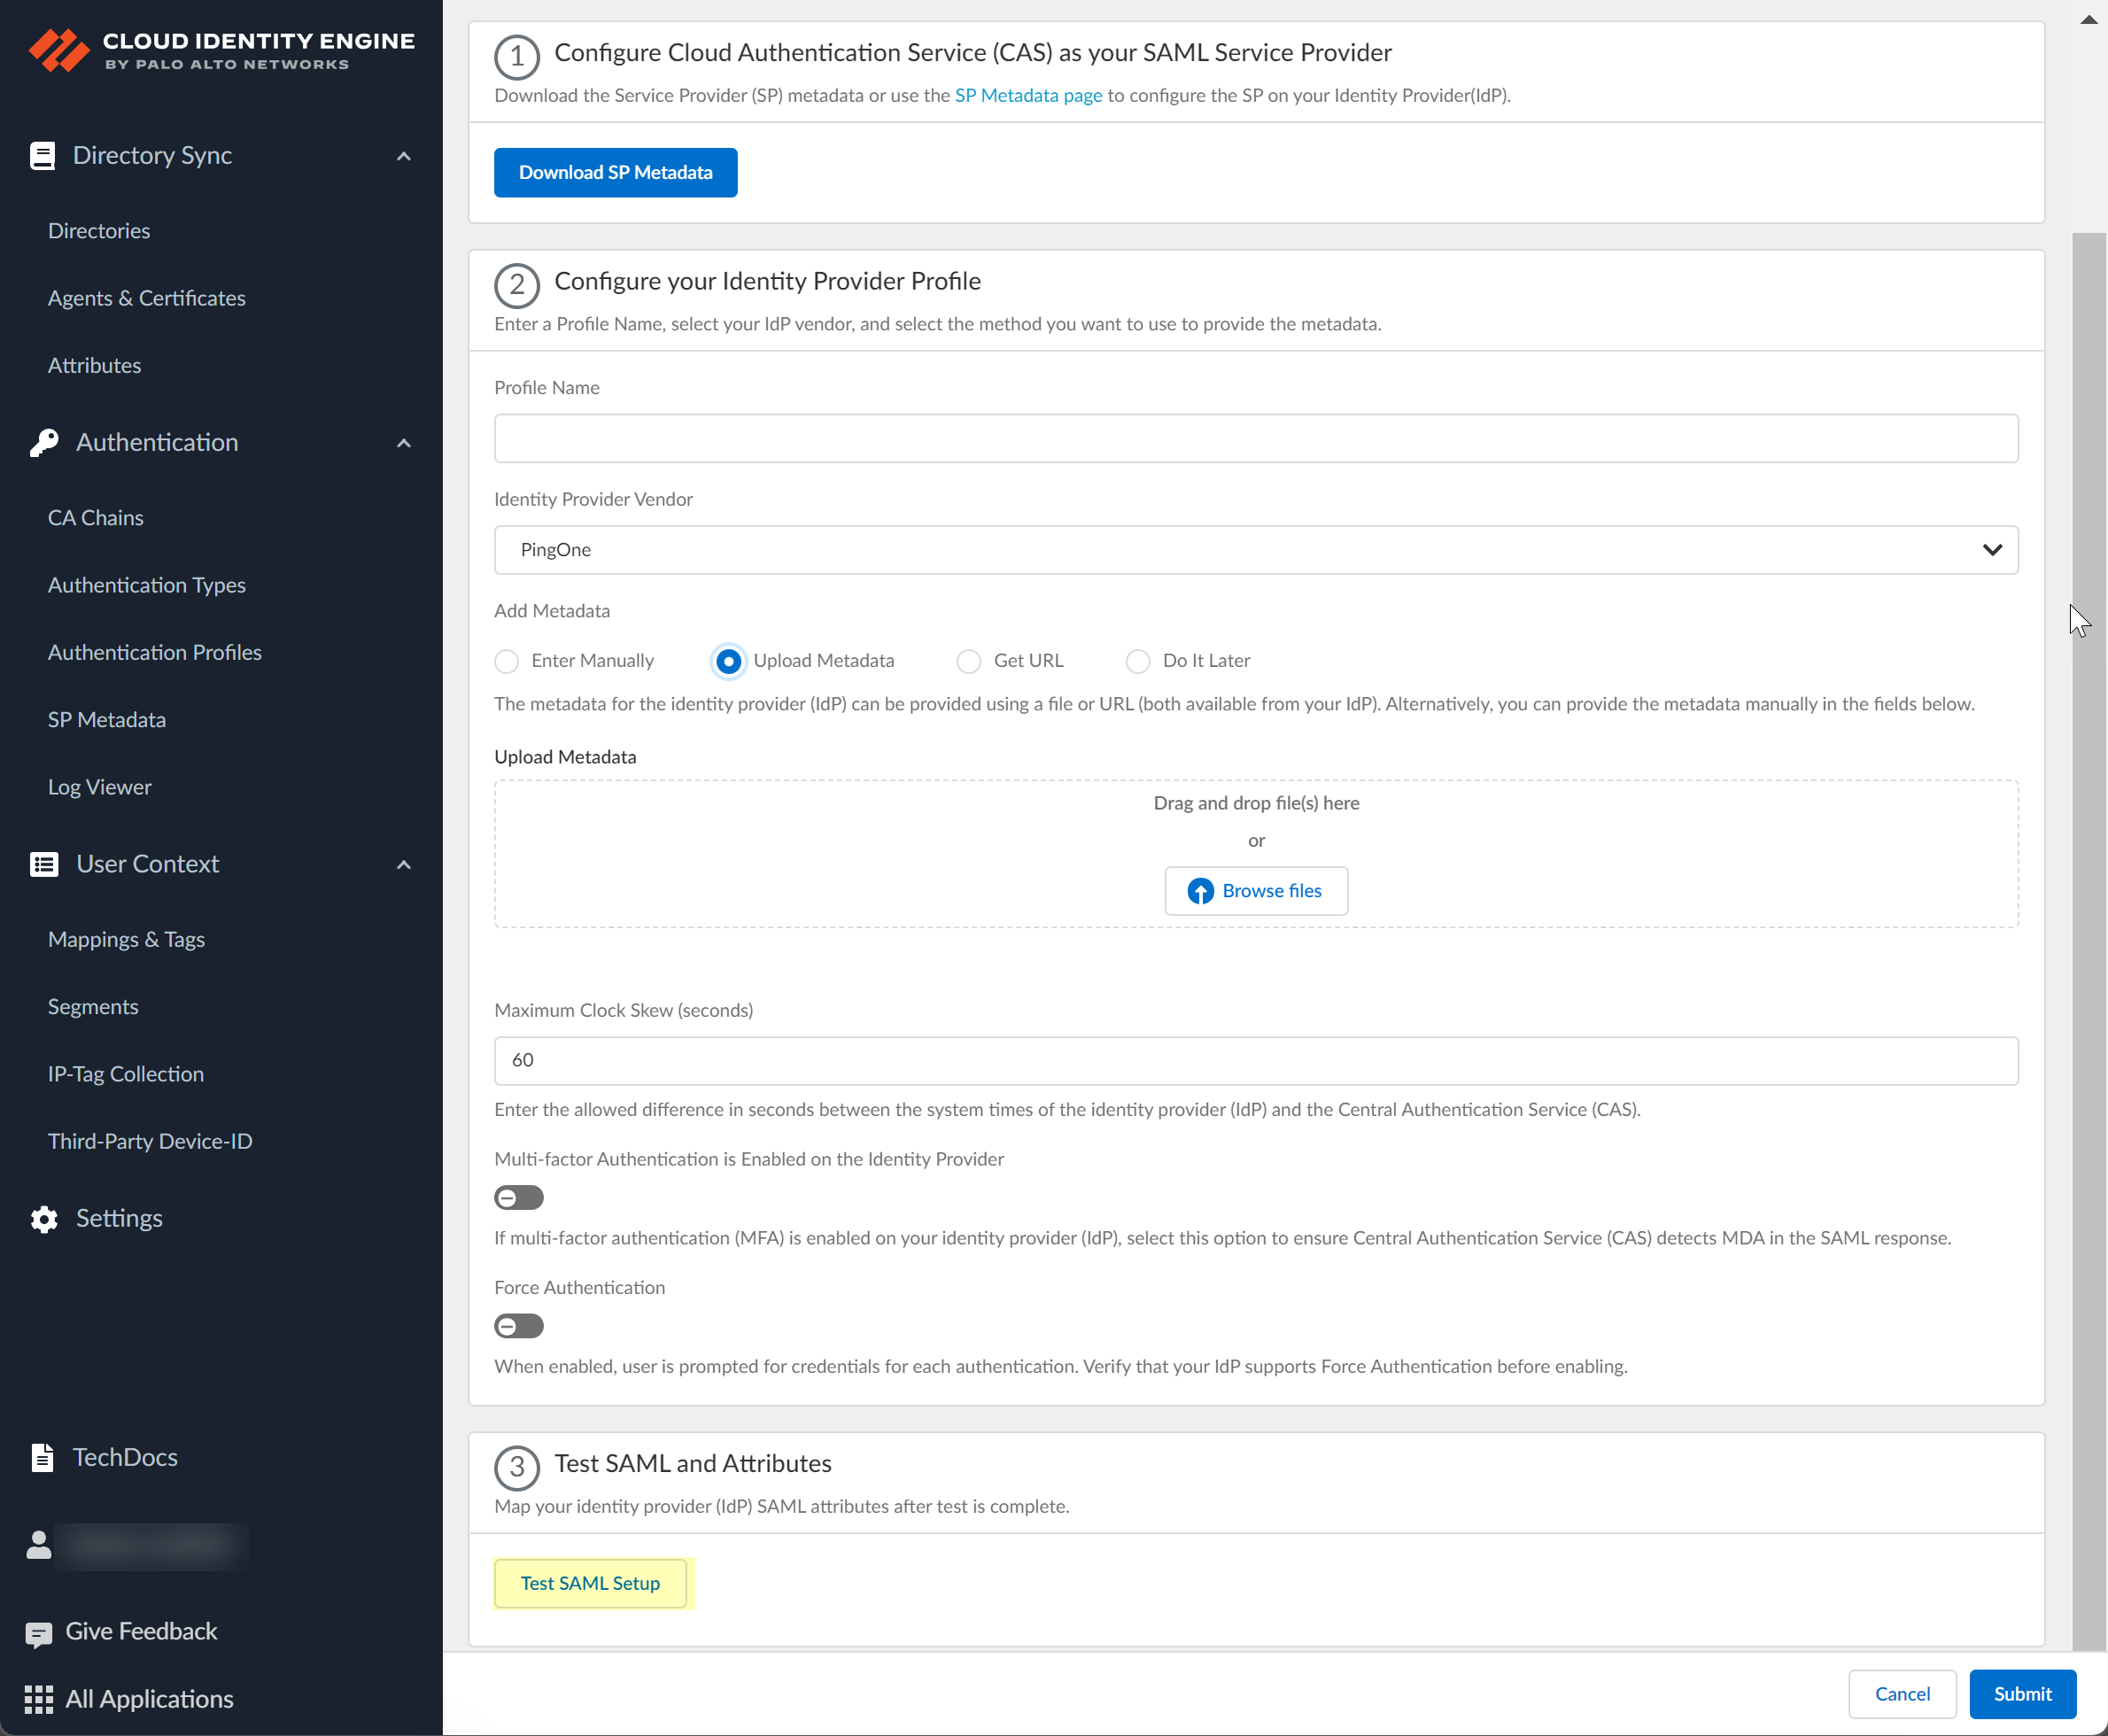
Task: Collapse the User Context section chevron
Action: point(404,865)
